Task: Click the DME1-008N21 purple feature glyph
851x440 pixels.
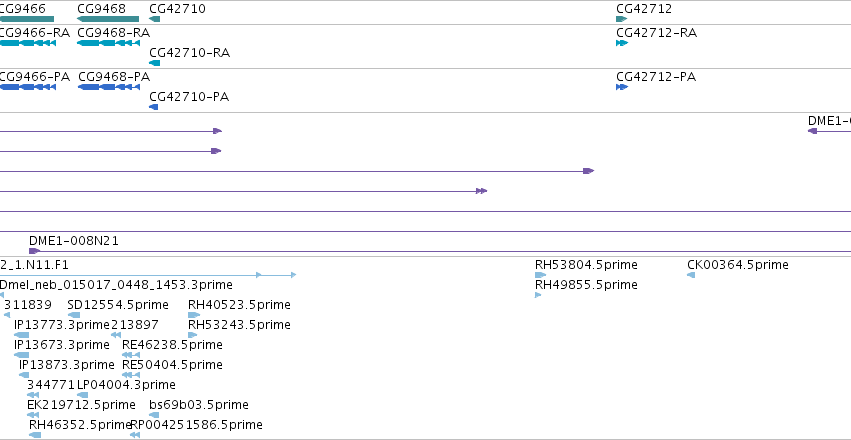Action: coord(34,251)
